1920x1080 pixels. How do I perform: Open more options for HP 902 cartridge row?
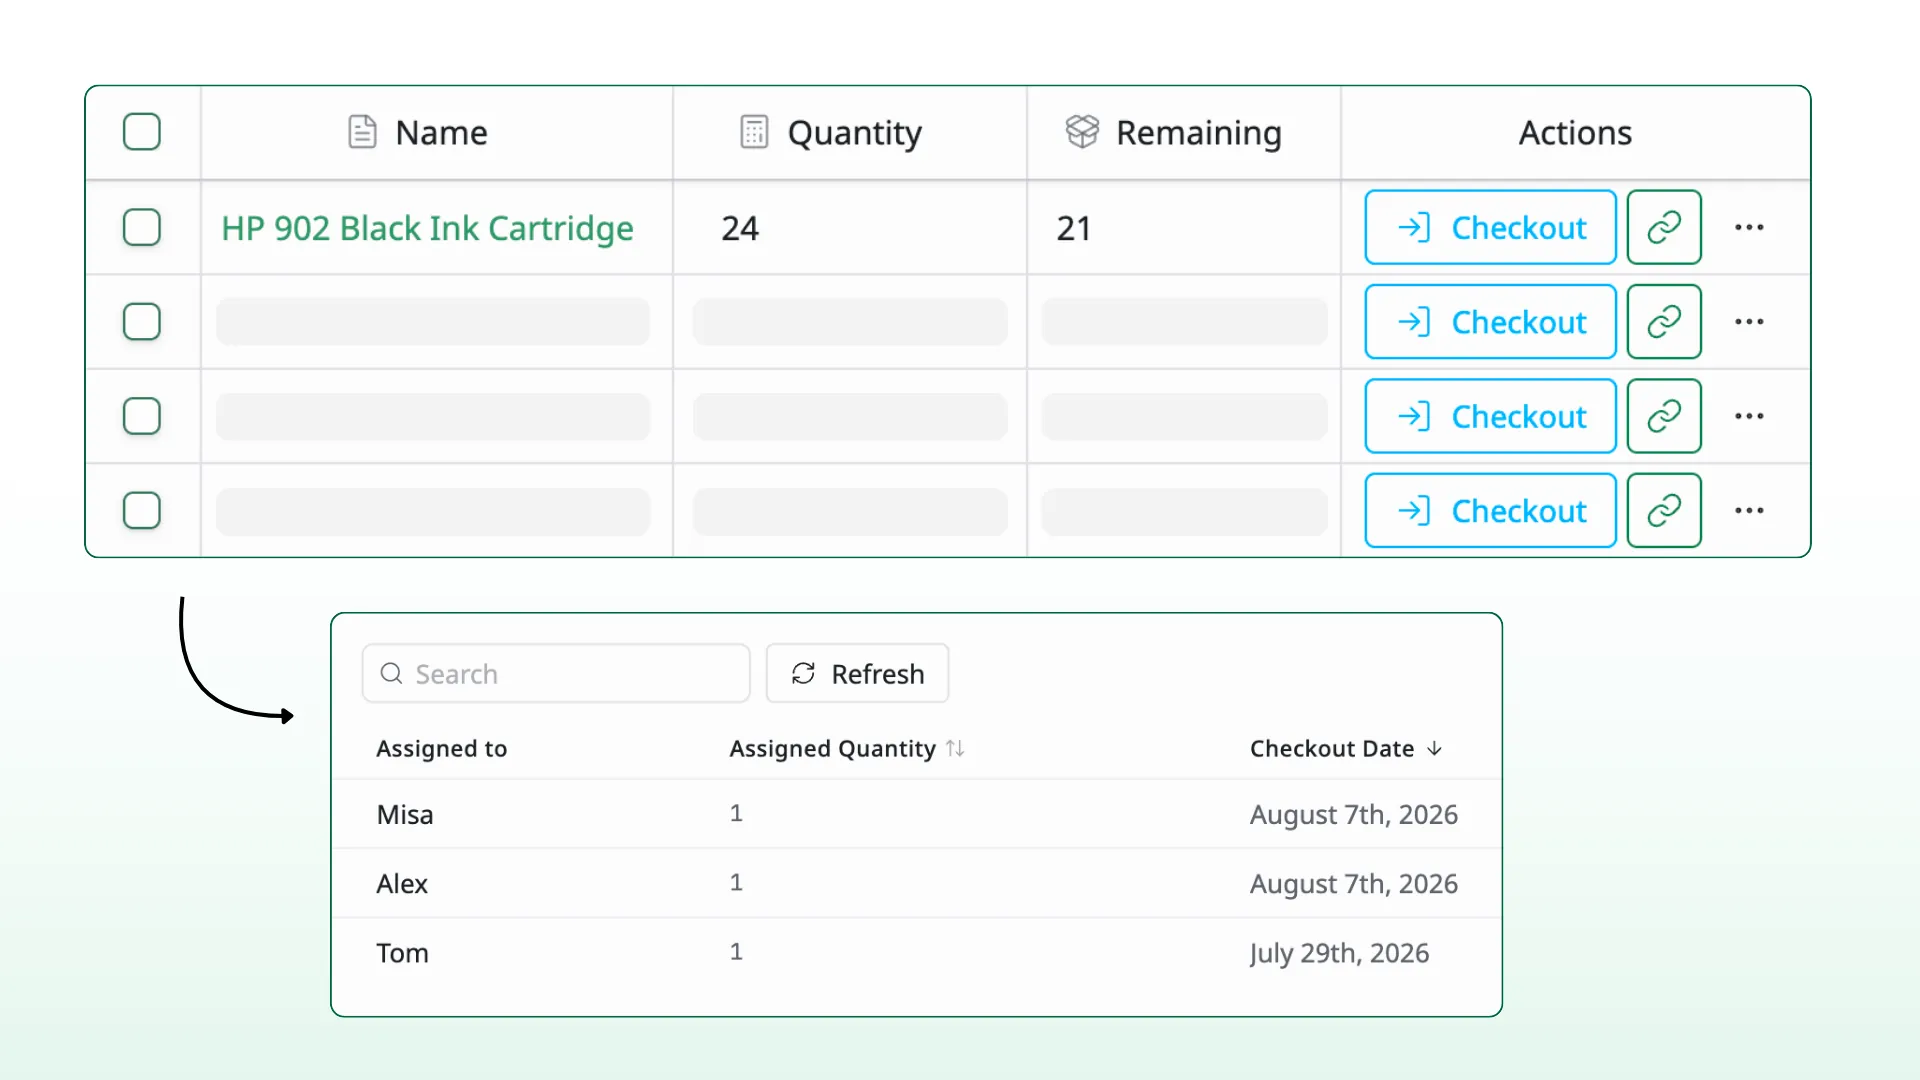point(1749,227)
